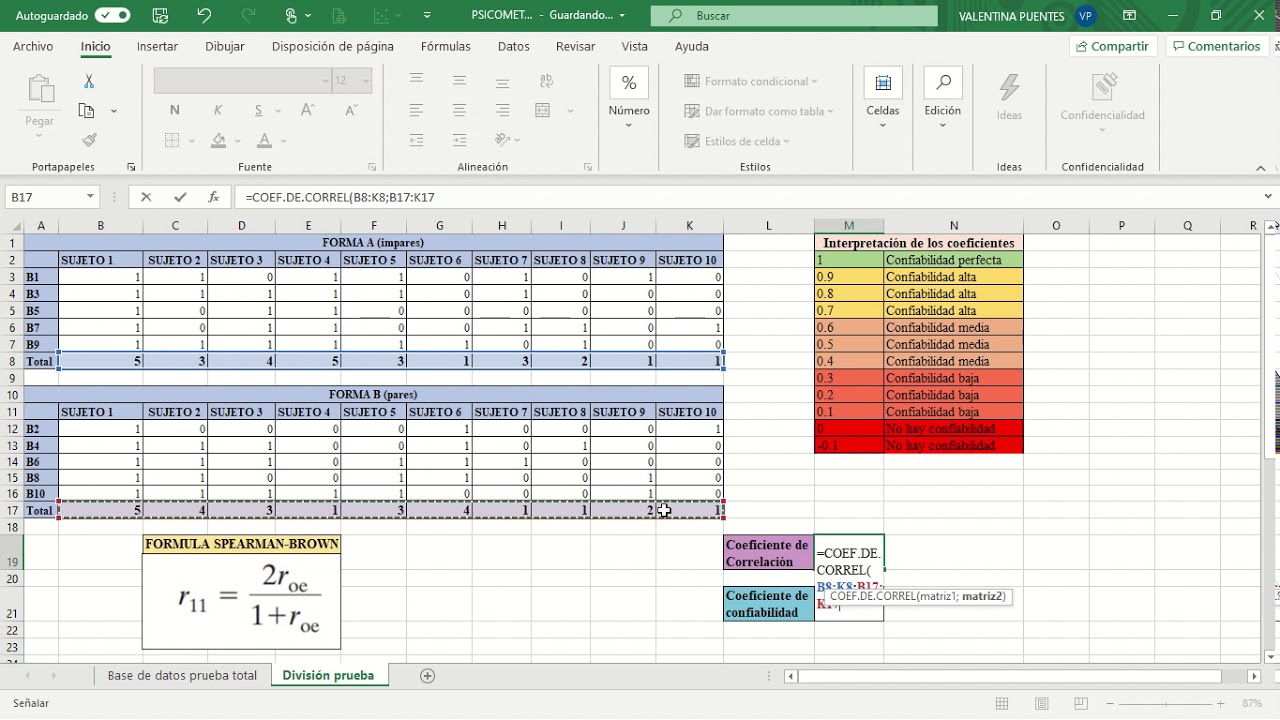Click the Font color A icon

(x=264, y=141)
